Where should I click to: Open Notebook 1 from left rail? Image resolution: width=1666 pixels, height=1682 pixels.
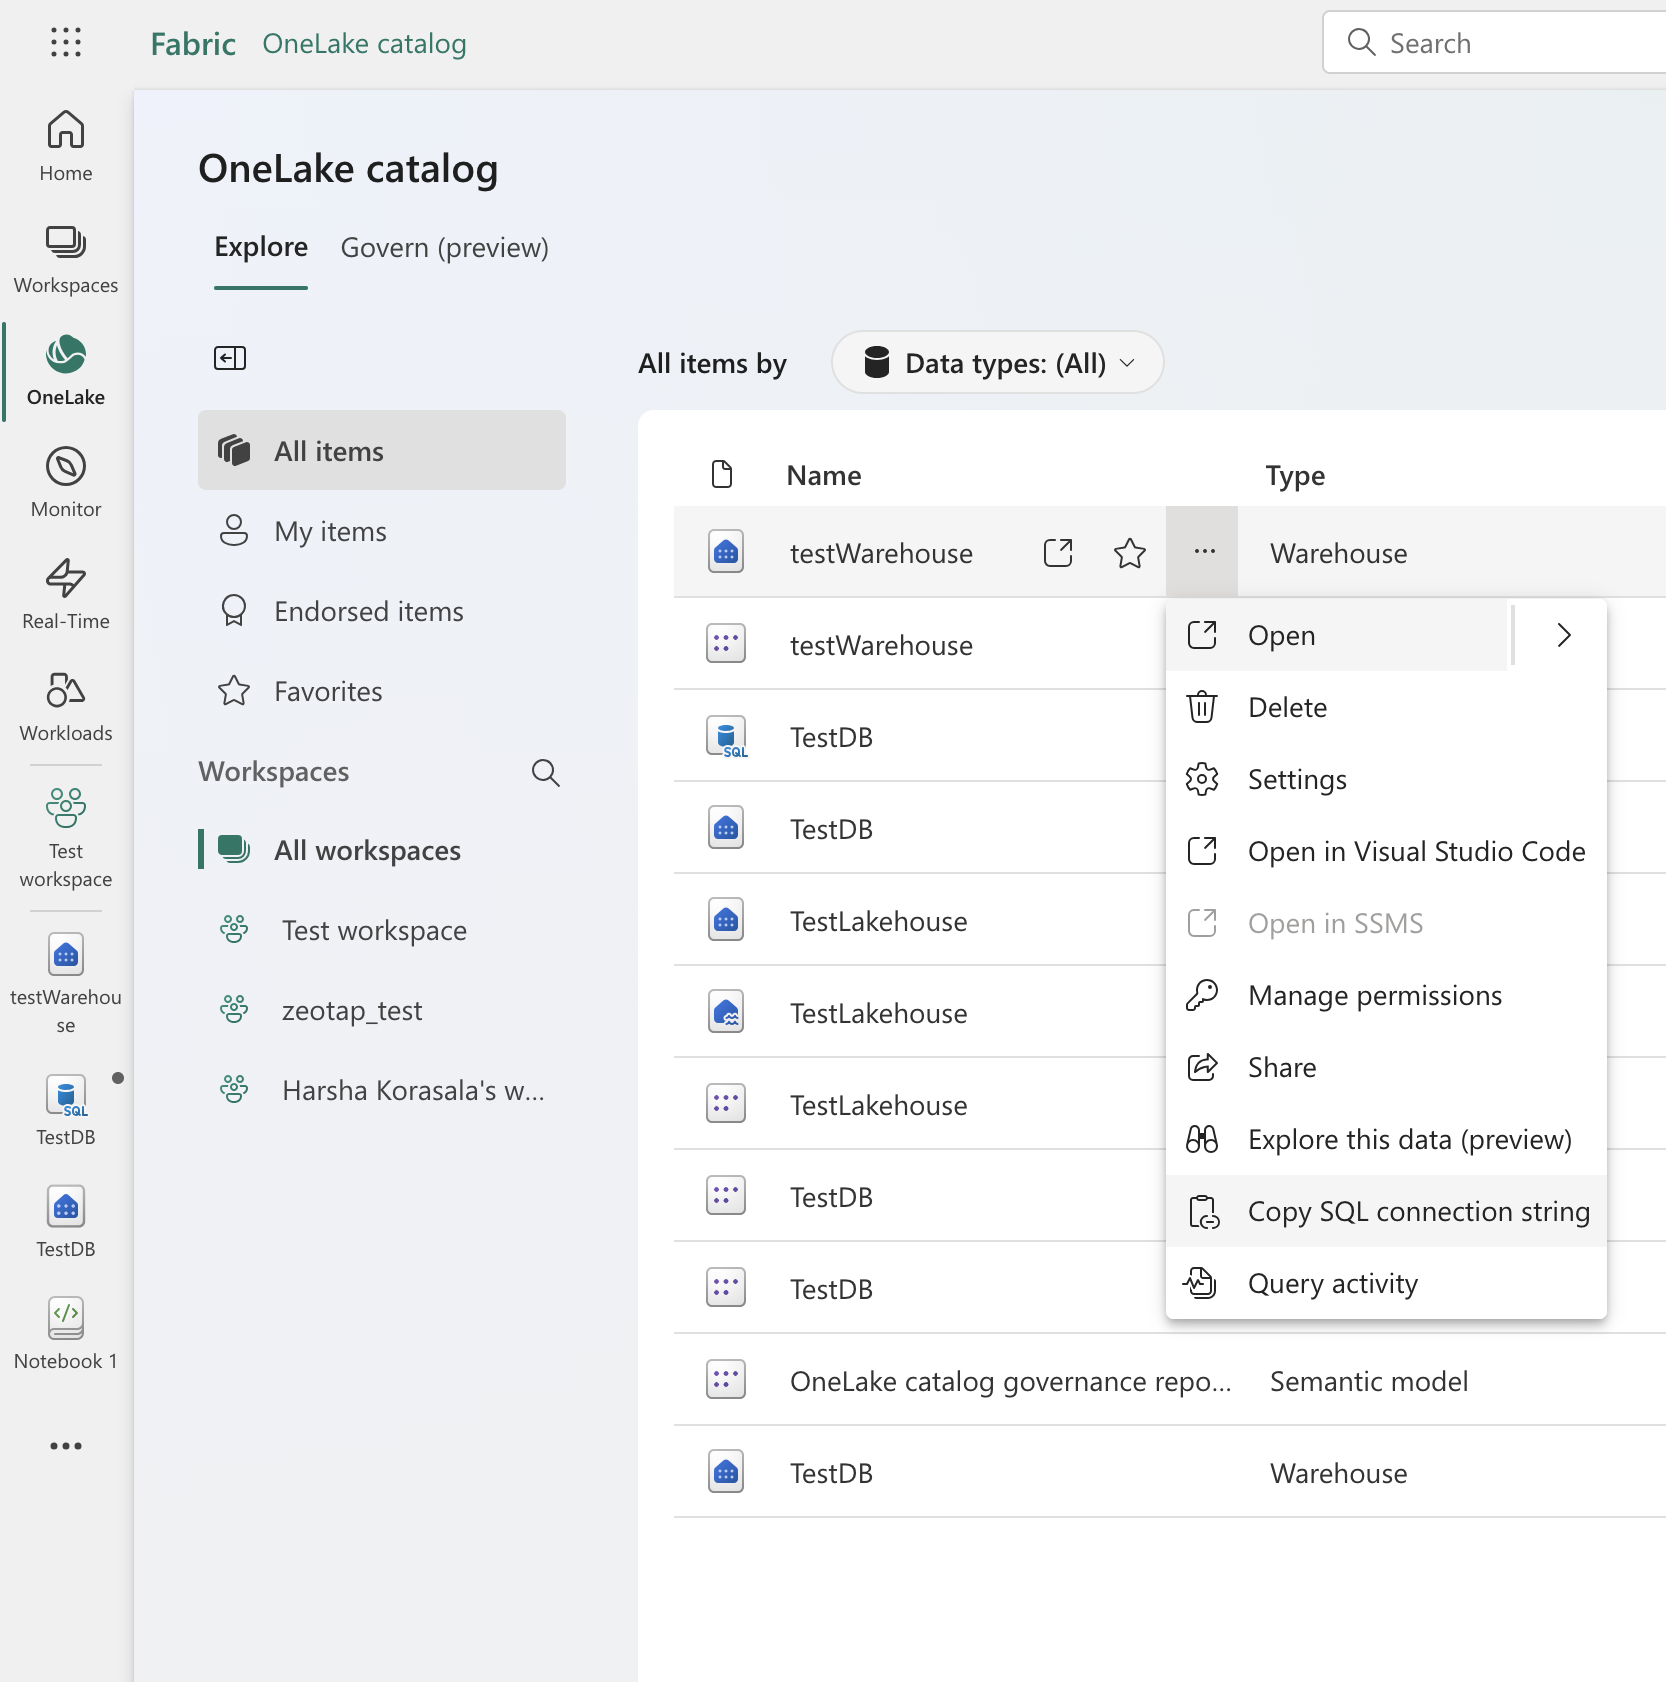(66, 1334)
